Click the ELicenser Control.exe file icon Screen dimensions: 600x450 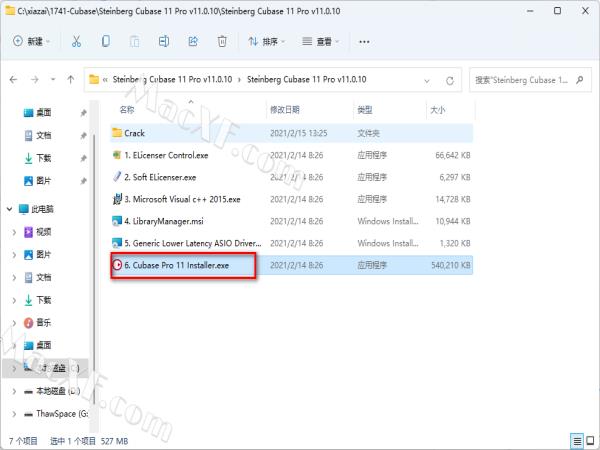tap(117, 155)
